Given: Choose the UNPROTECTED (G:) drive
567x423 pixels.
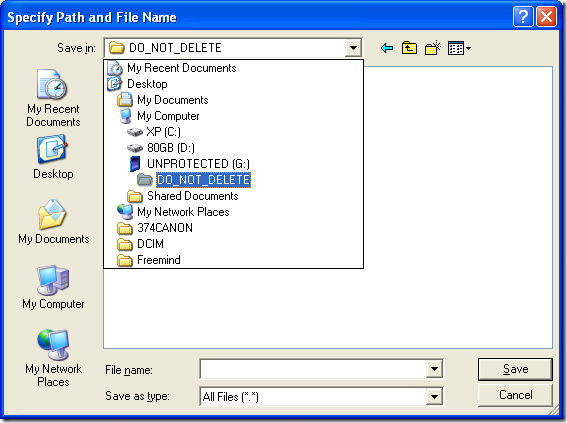Looking at the screenshot, I should [233, 164].
